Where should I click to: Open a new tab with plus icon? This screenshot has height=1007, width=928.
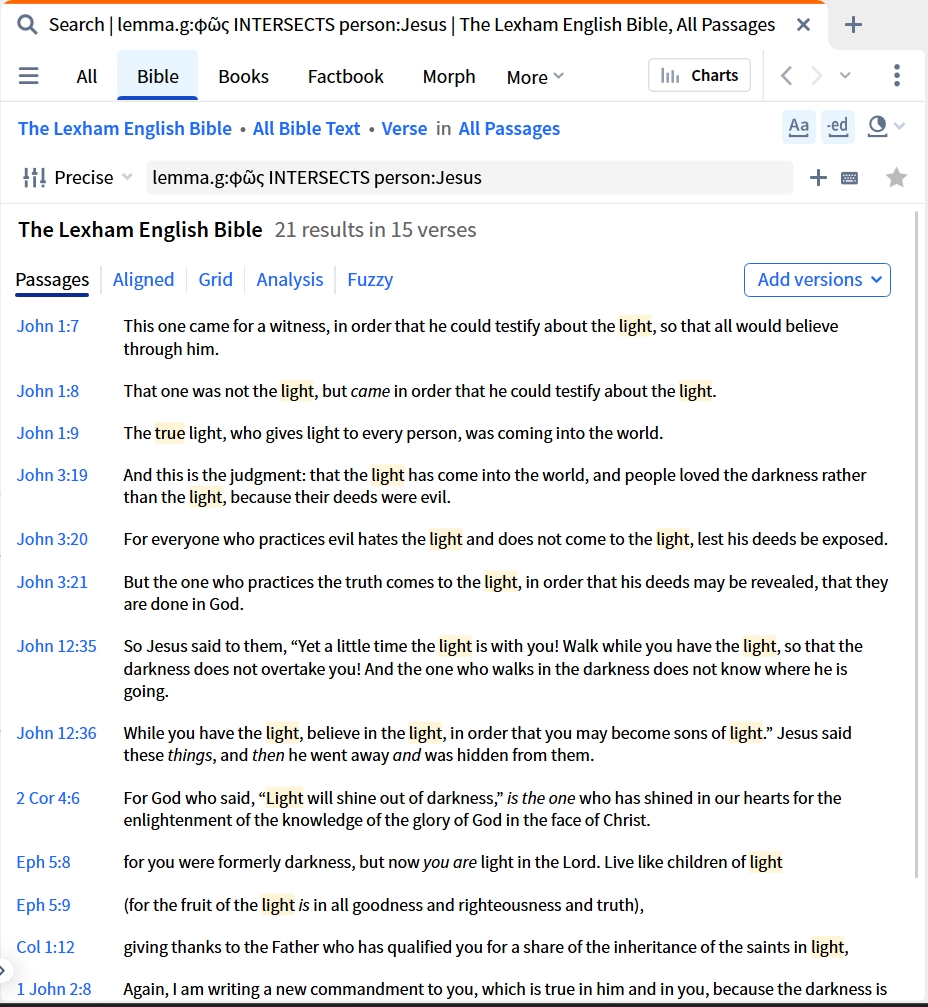(x=853, y=25)
